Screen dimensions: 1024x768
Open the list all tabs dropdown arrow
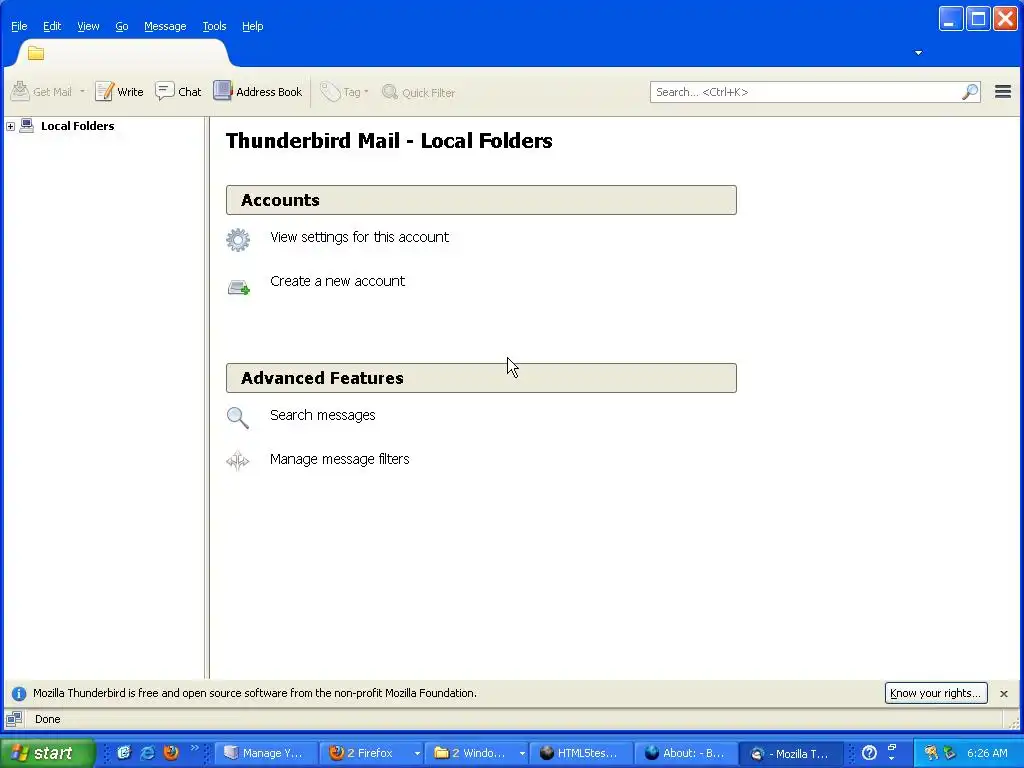click(x=918, y=53)
